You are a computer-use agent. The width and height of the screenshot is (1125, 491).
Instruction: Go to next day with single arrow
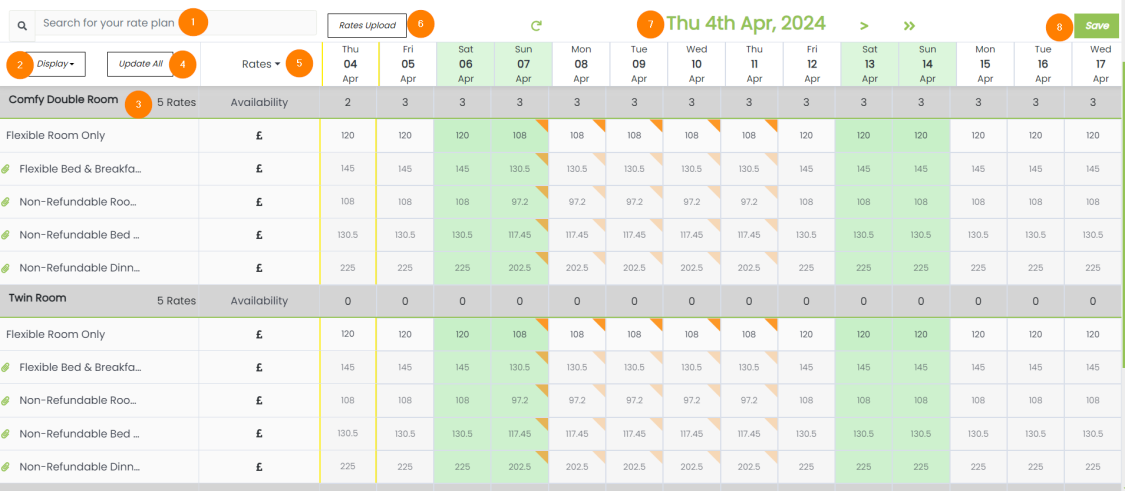(x=864, y=25)
